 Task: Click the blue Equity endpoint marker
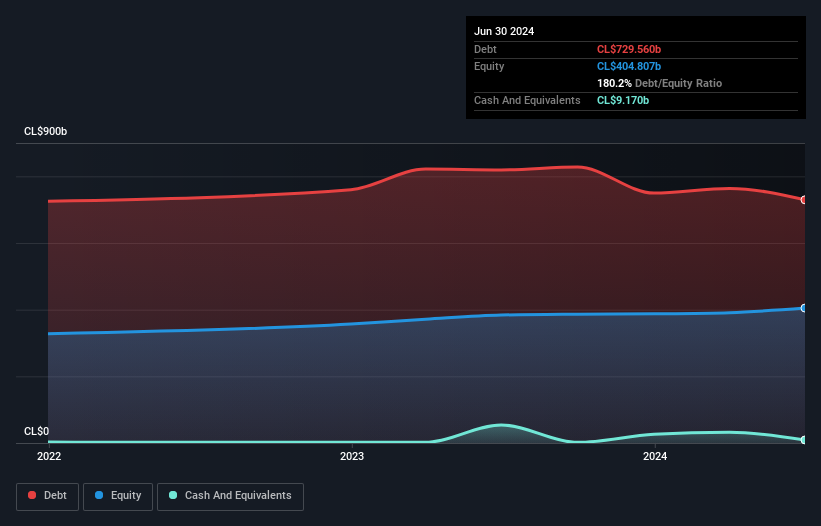pos(804,308)
